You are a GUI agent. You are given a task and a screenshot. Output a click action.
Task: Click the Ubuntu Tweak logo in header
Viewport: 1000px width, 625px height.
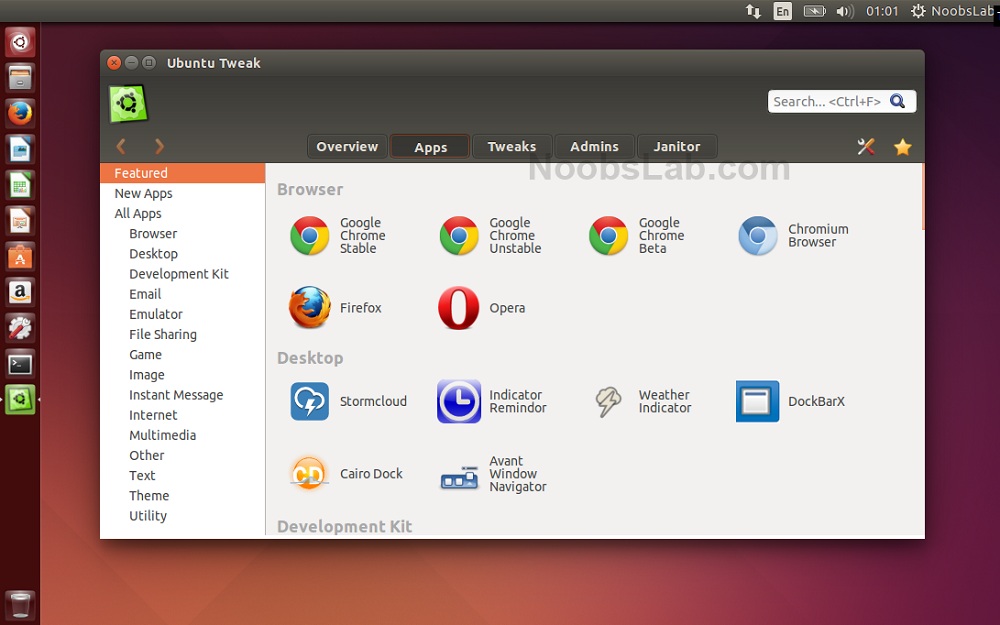tap(128, 103)
